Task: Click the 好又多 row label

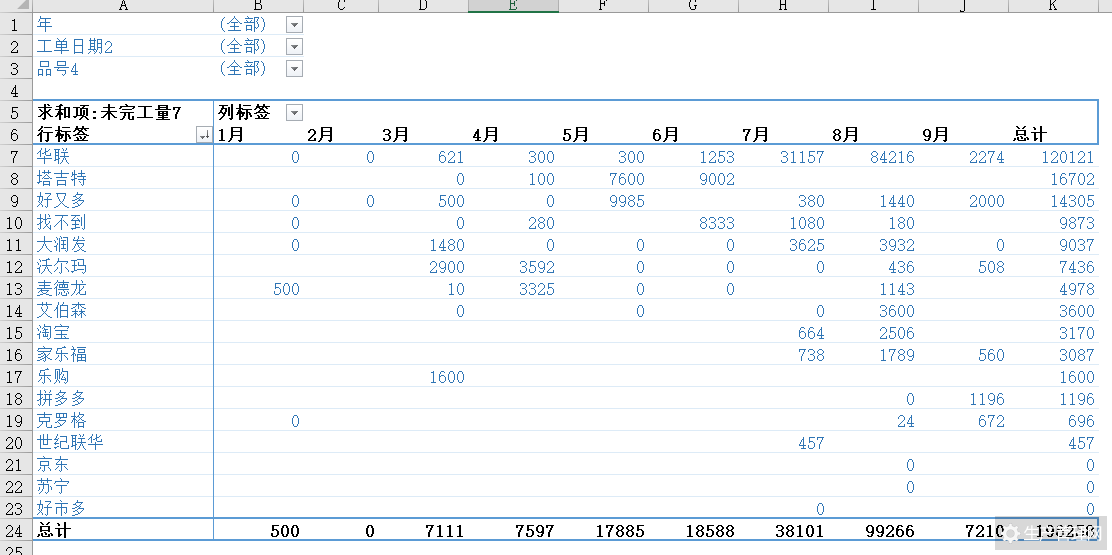Action: (x=62, y=201)
